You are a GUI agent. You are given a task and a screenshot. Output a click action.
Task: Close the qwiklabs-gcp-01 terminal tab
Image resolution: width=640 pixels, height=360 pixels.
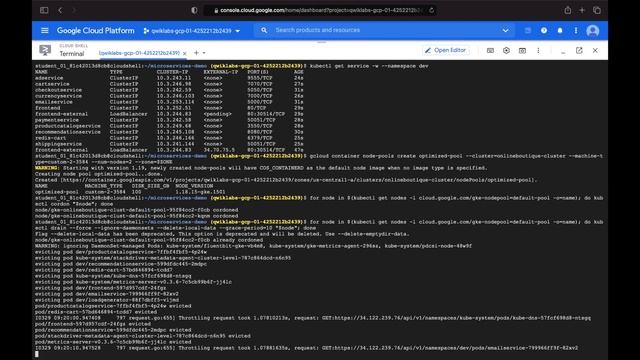[x=184, y=53]
